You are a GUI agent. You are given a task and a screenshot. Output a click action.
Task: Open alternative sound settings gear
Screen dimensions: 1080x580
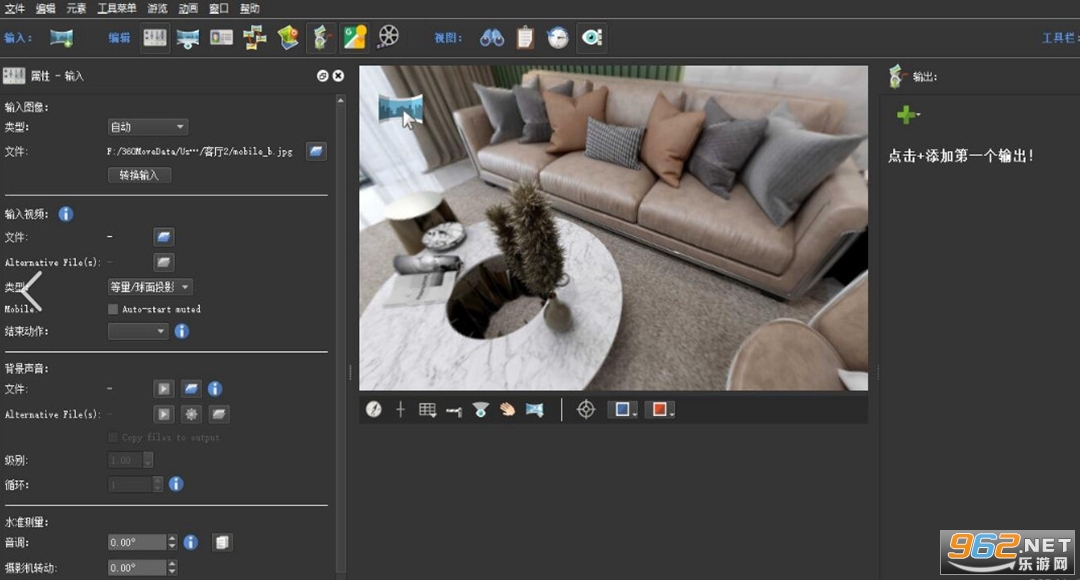coord(191,414)
